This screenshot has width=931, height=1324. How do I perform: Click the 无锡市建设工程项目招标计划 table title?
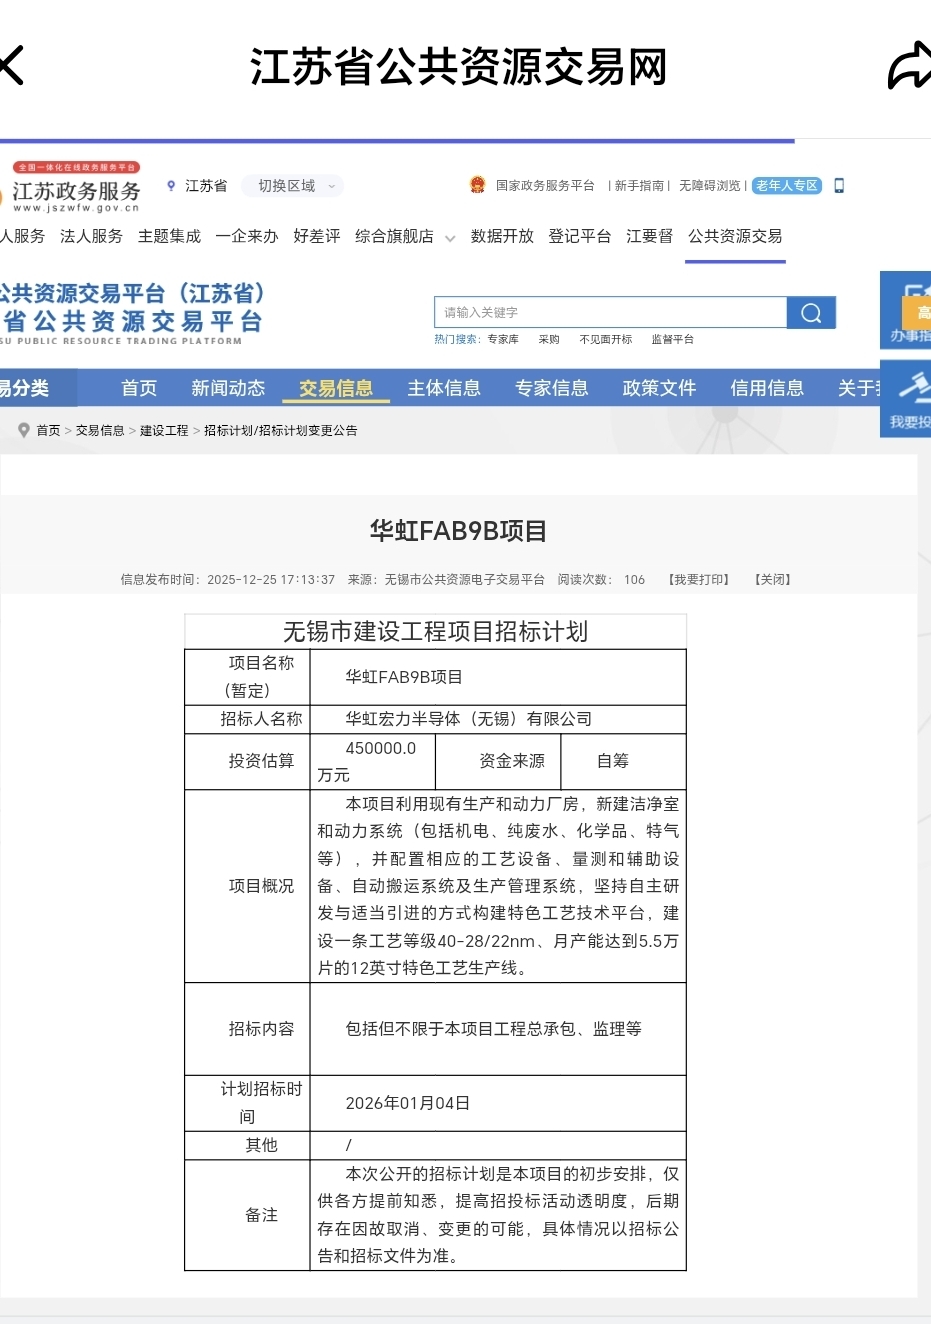(436, 632)
